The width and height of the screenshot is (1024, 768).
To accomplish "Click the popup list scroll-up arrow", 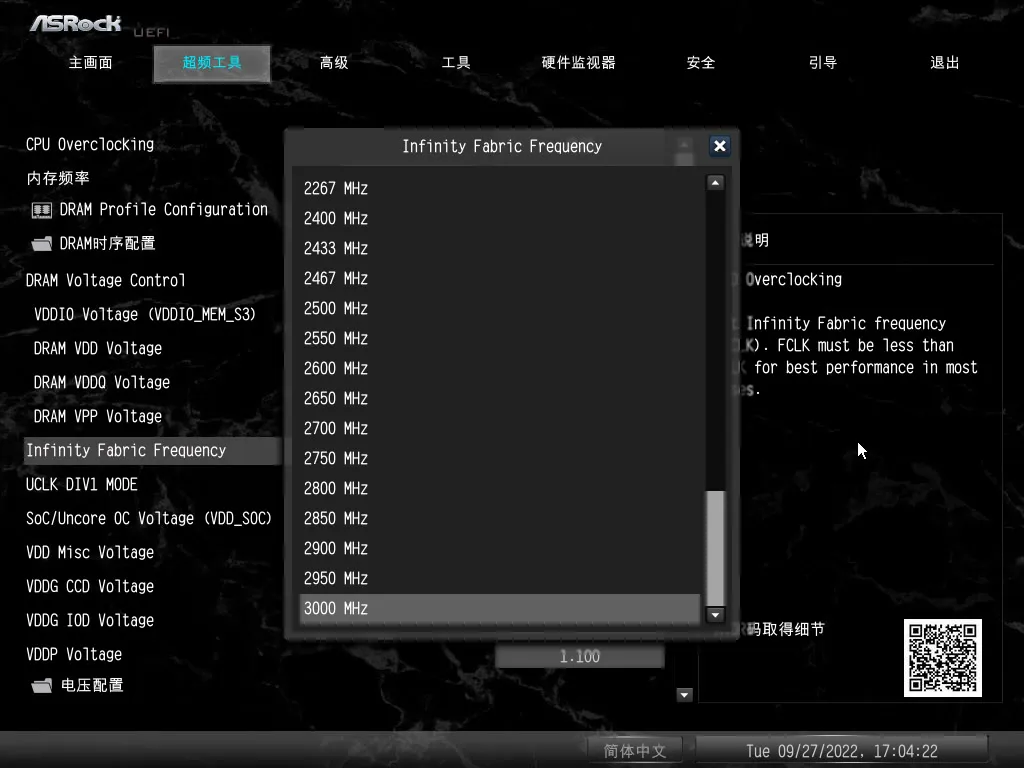I will pyautogui.click(x=715, y=183).
